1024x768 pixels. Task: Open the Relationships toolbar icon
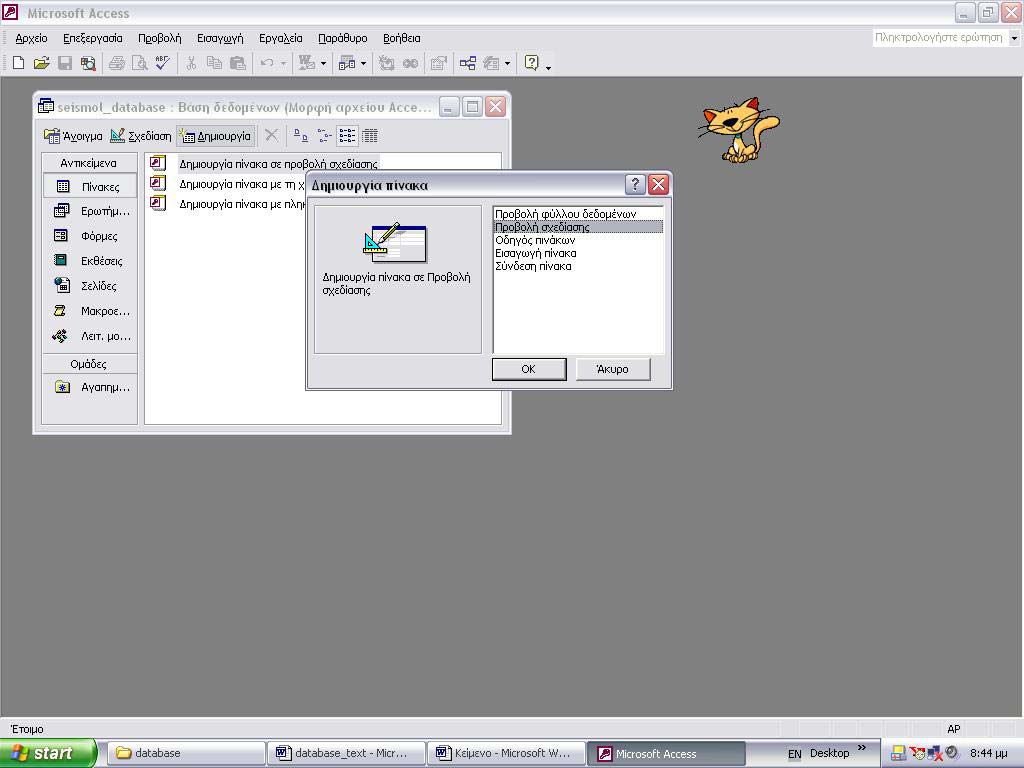tap(468, 63)
